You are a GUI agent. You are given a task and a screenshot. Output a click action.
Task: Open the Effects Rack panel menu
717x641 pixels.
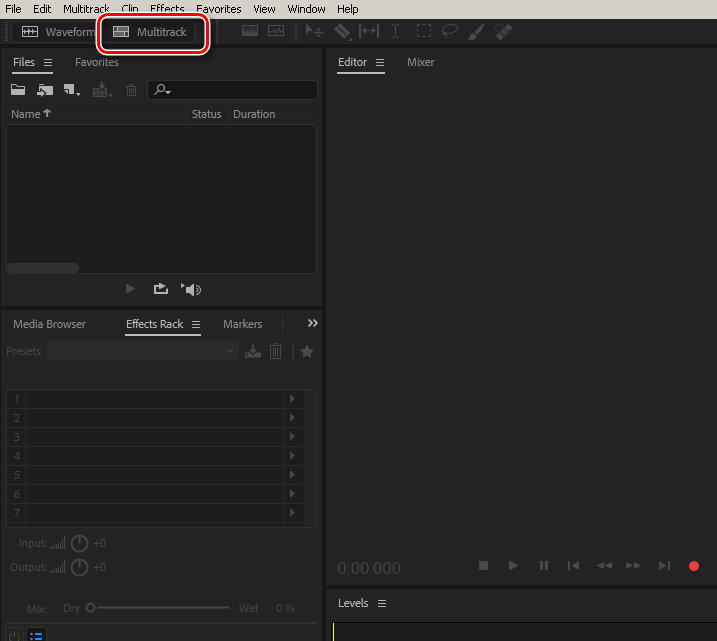pyautogui.click(x=196, y=324)
